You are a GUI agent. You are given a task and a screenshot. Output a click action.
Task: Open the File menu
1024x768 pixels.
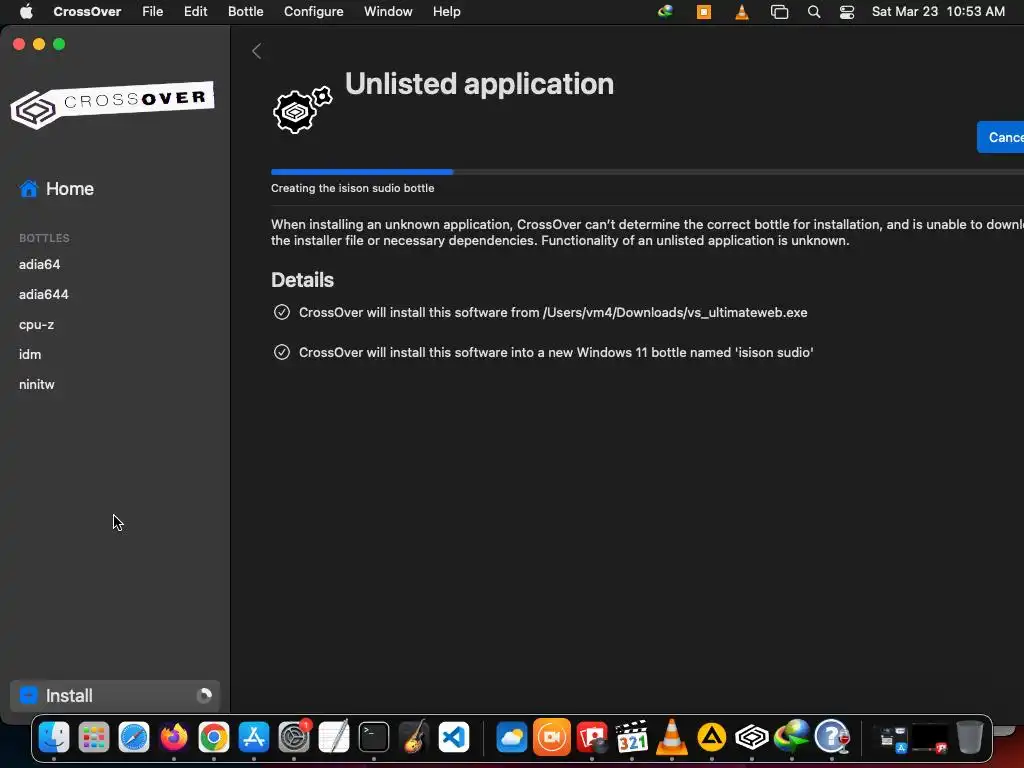[153, 11]
